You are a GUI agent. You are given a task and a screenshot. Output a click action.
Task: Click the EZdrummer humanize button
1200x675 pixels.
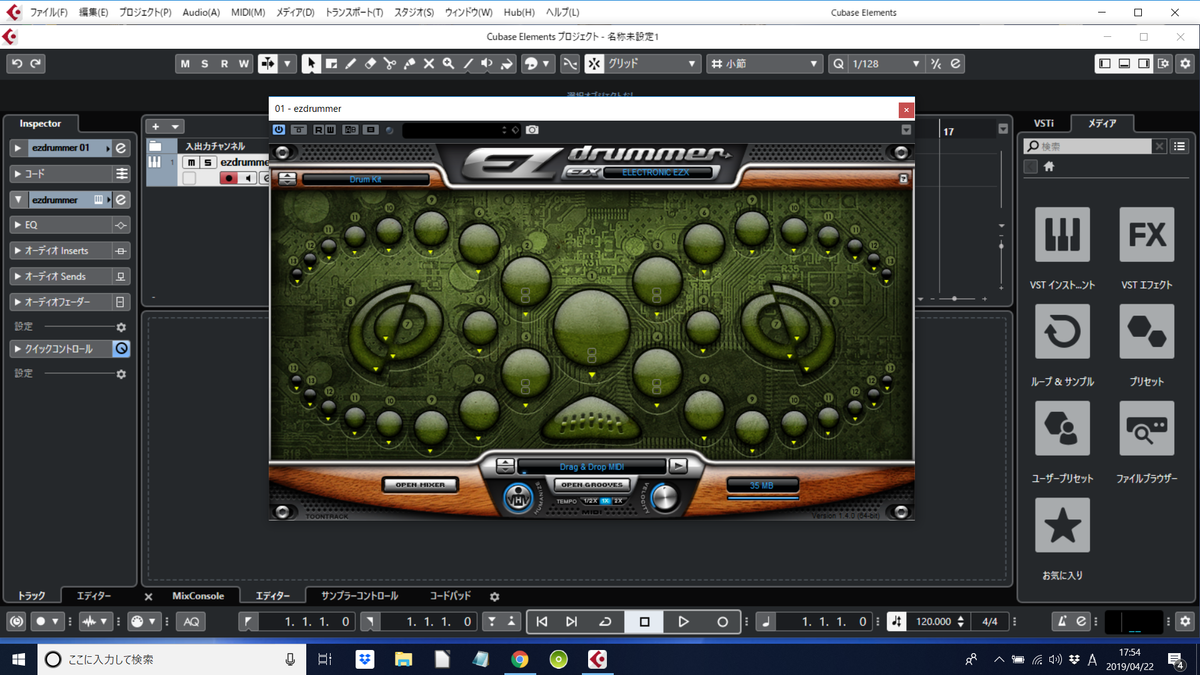point(517,498)
